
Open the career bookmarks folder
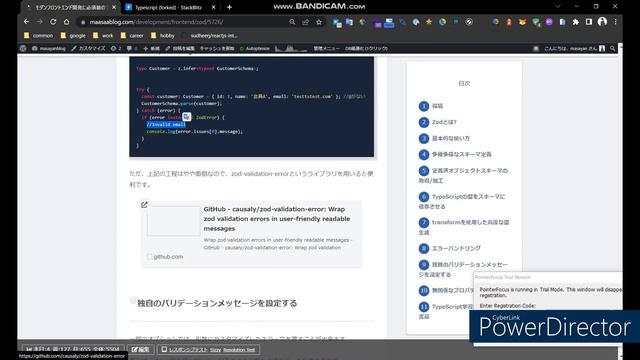(132, 36)
